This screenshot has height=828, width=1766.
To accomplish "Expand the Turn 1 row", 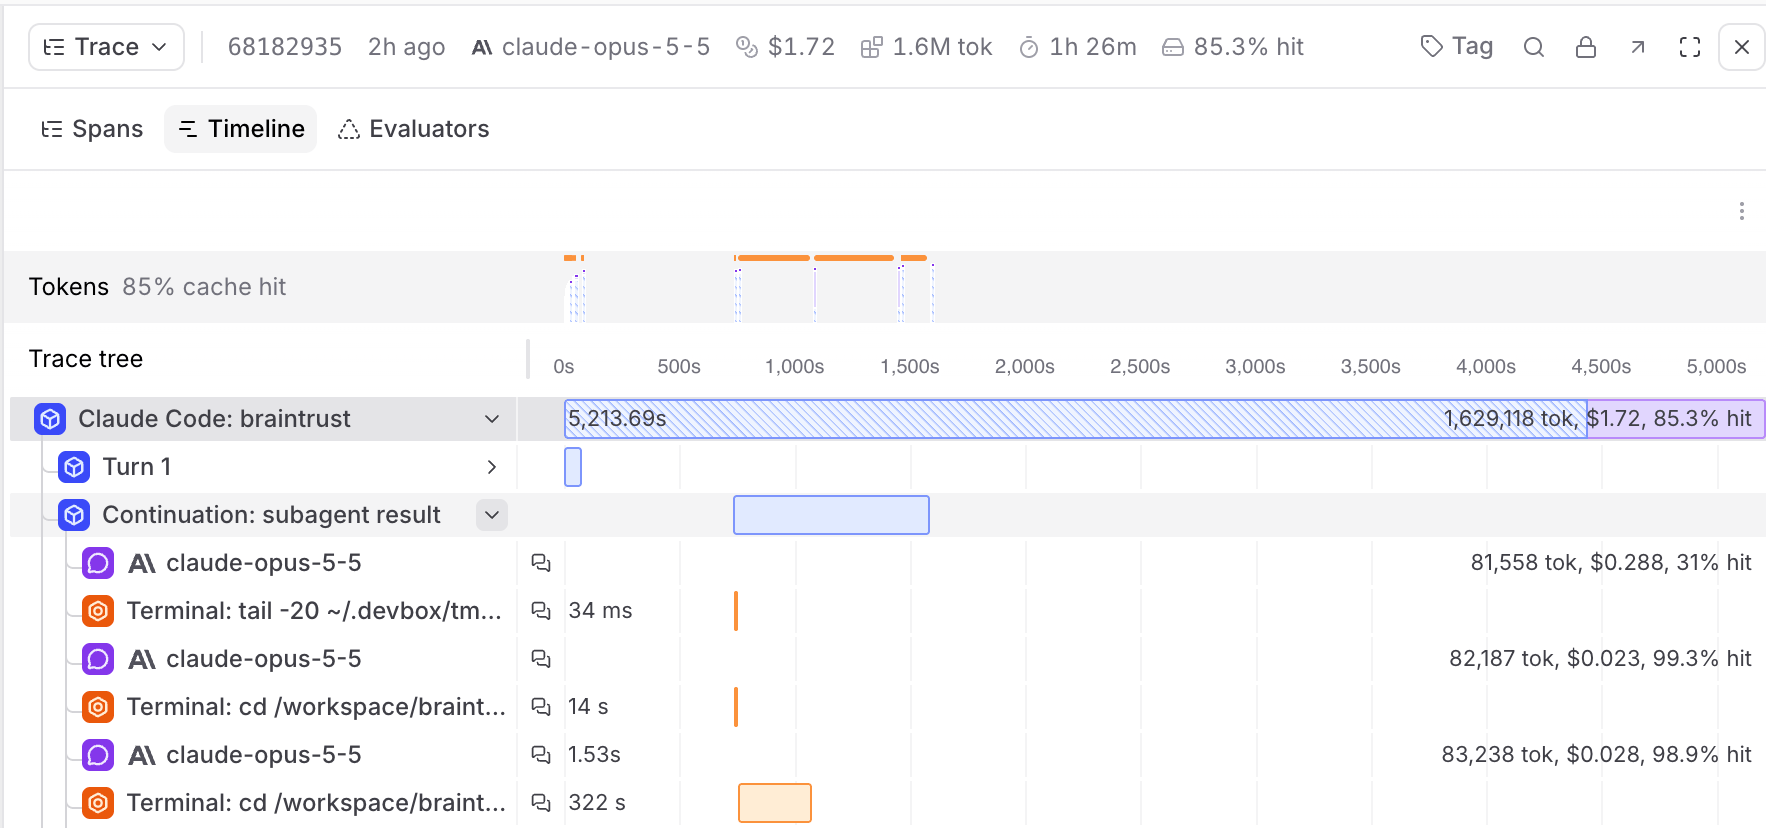I will (x=492, y=467).
